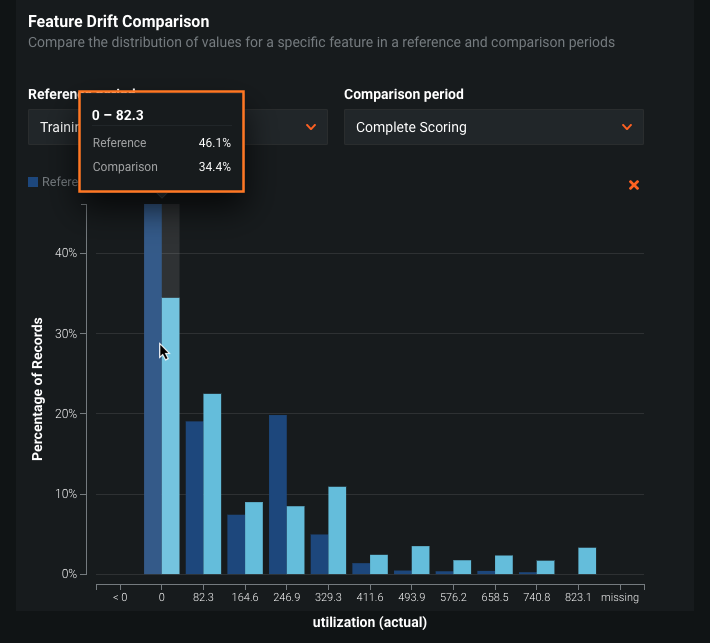Open the Comparison period dropdown

(x=493, y=127)
